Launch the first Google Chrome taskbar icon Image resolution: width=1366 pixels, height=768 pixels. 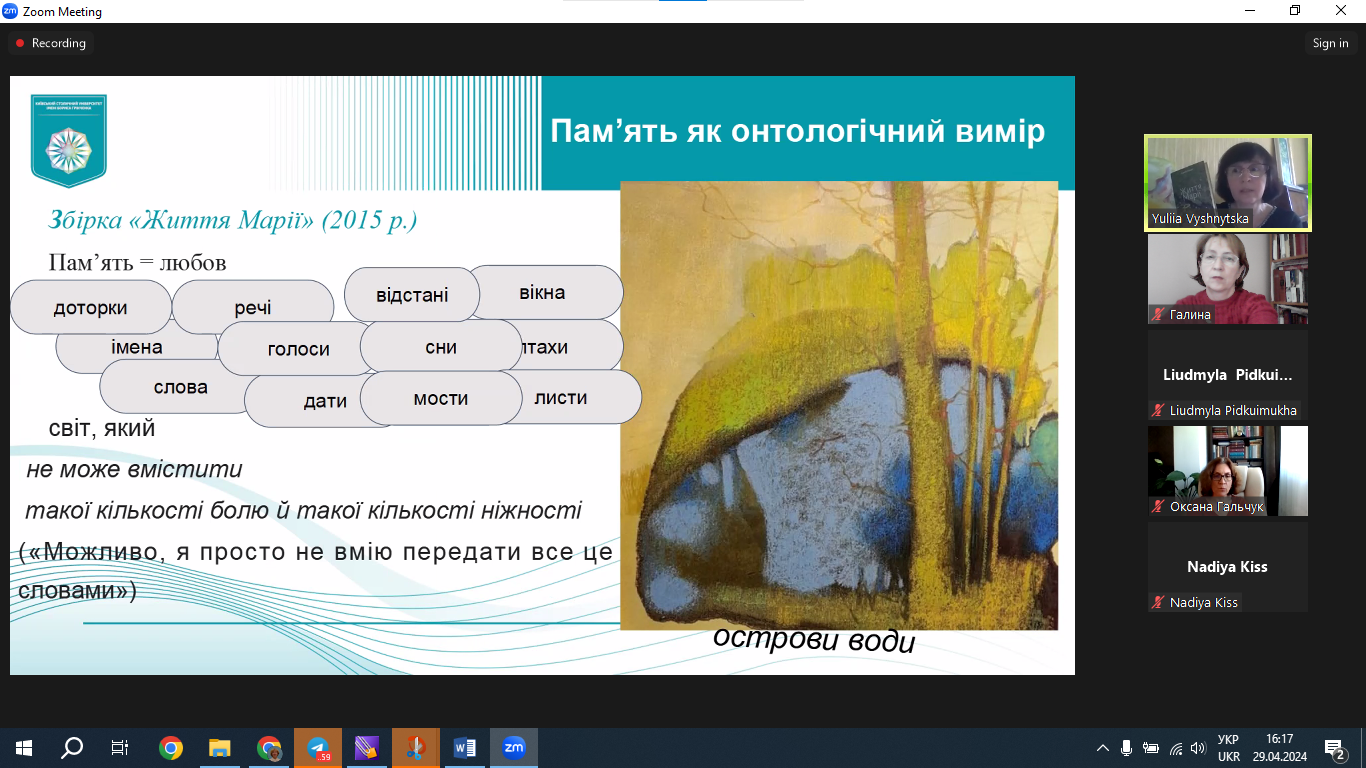pyautogui.click(x=171, y=748)
